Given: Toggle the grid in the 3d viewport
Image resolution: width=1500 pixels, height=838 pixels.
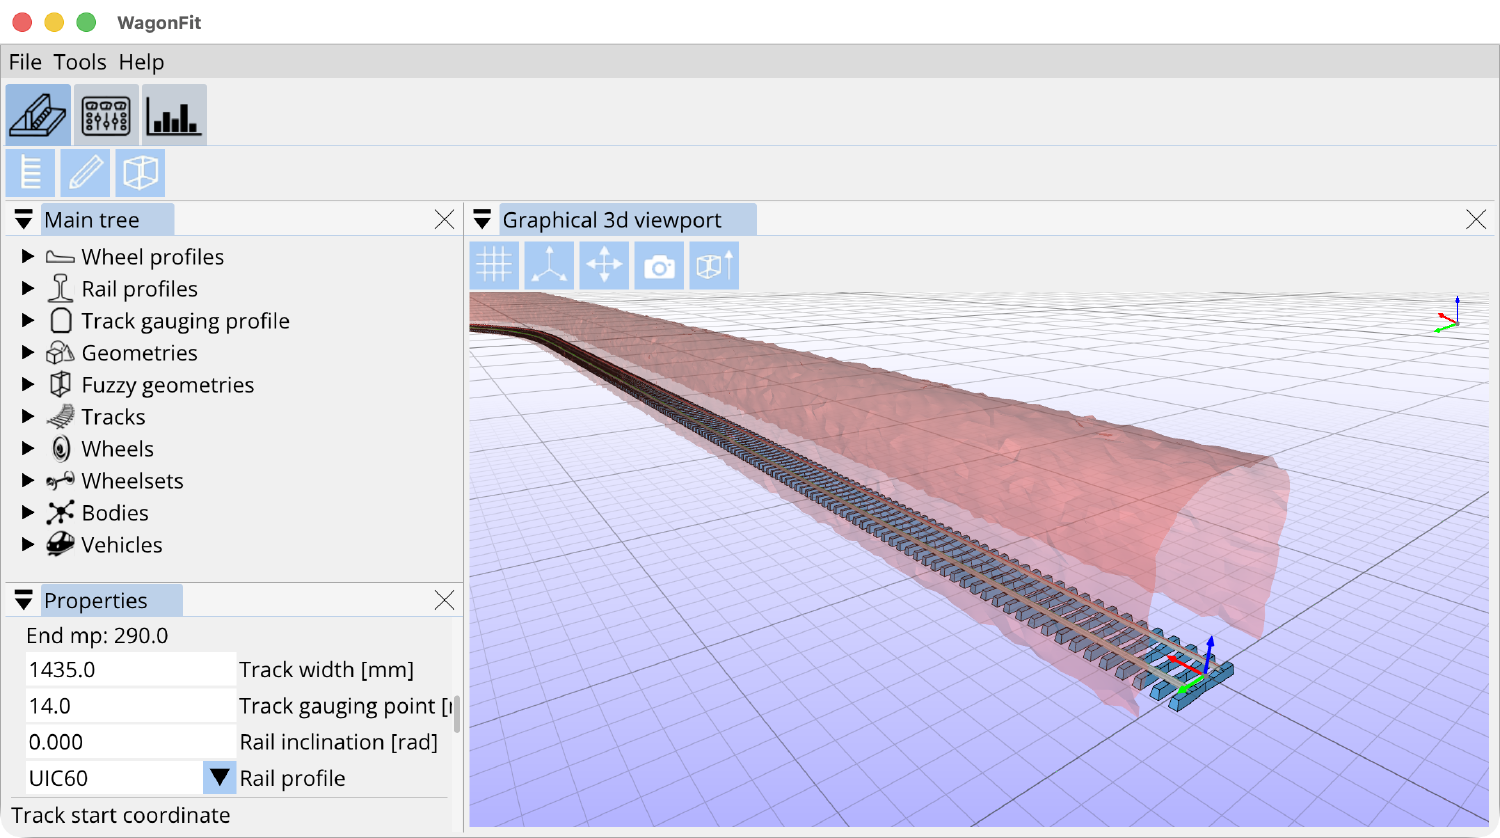Looking at the screenshot, I should coord(494,265).
